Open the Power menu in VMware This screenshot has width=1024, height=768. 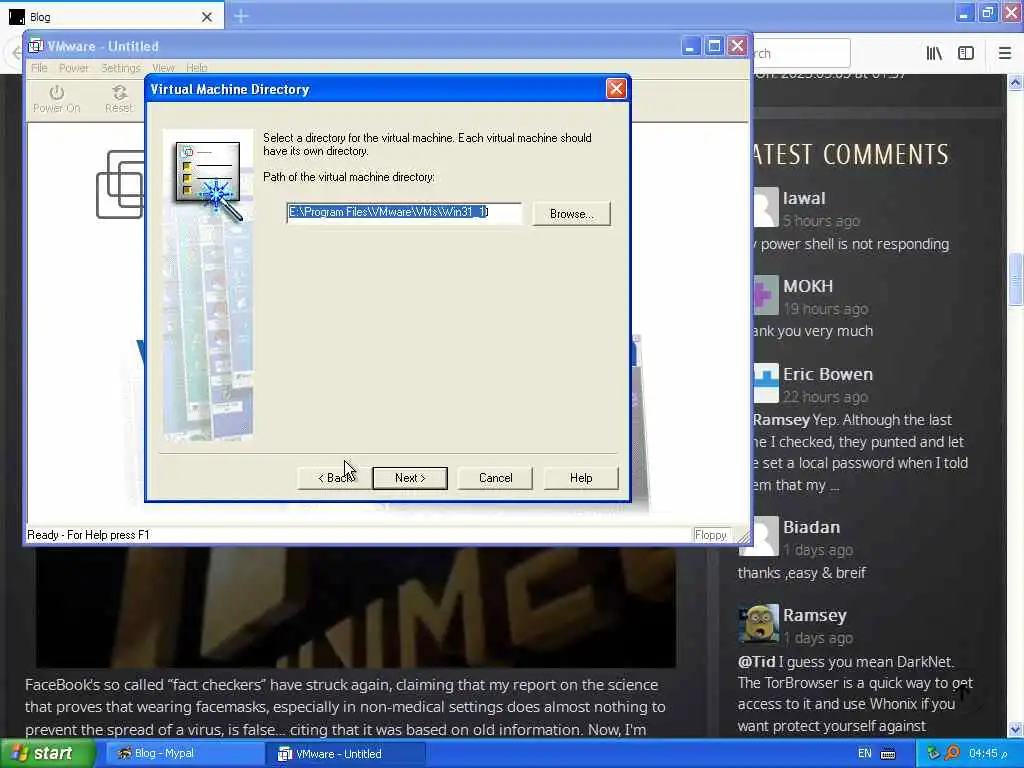[73, 68]
